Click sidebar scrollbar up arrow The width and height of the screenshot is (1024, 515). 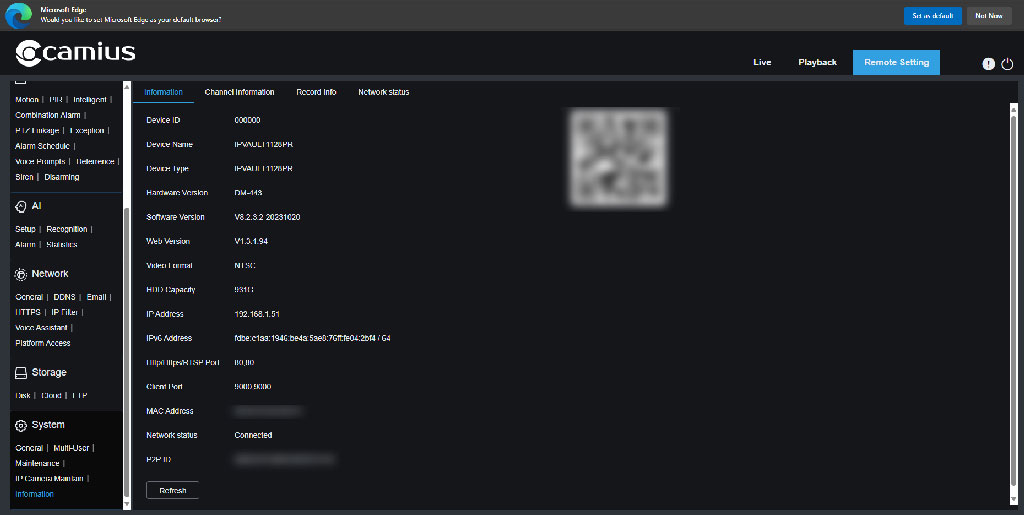[x=127, y=86]
